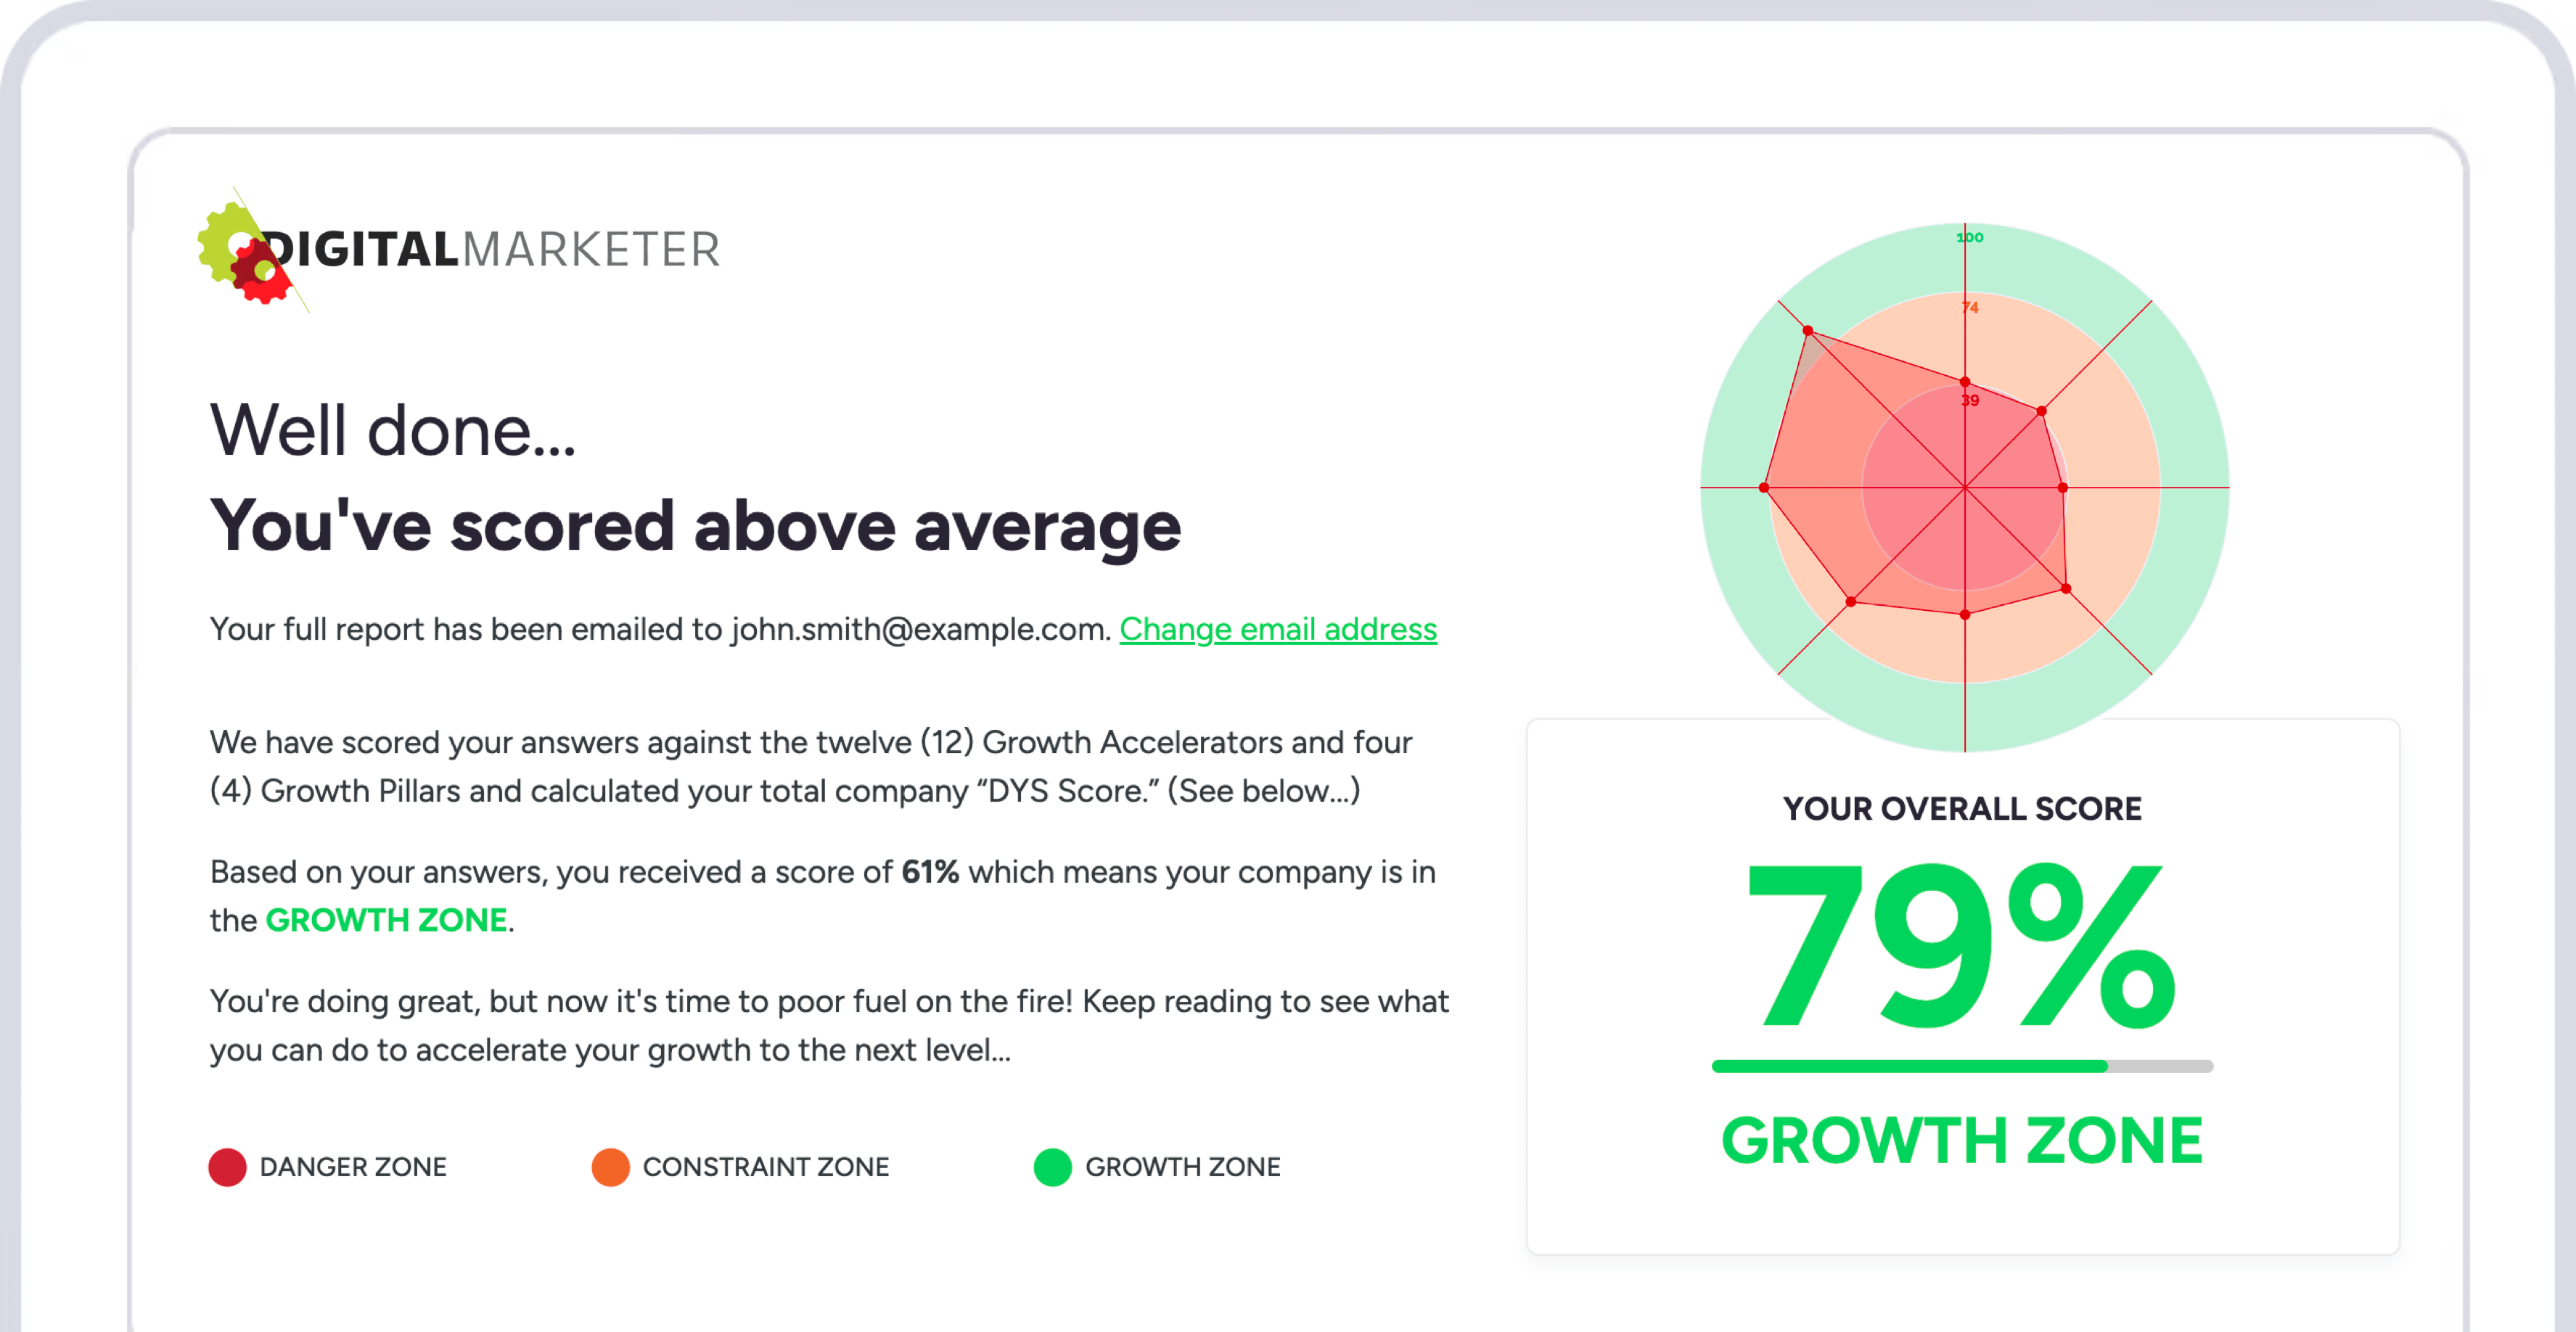Click the center of the radar chart
The width and height of the screenshot is (2576, 1332).
(x=1965, y=488)
